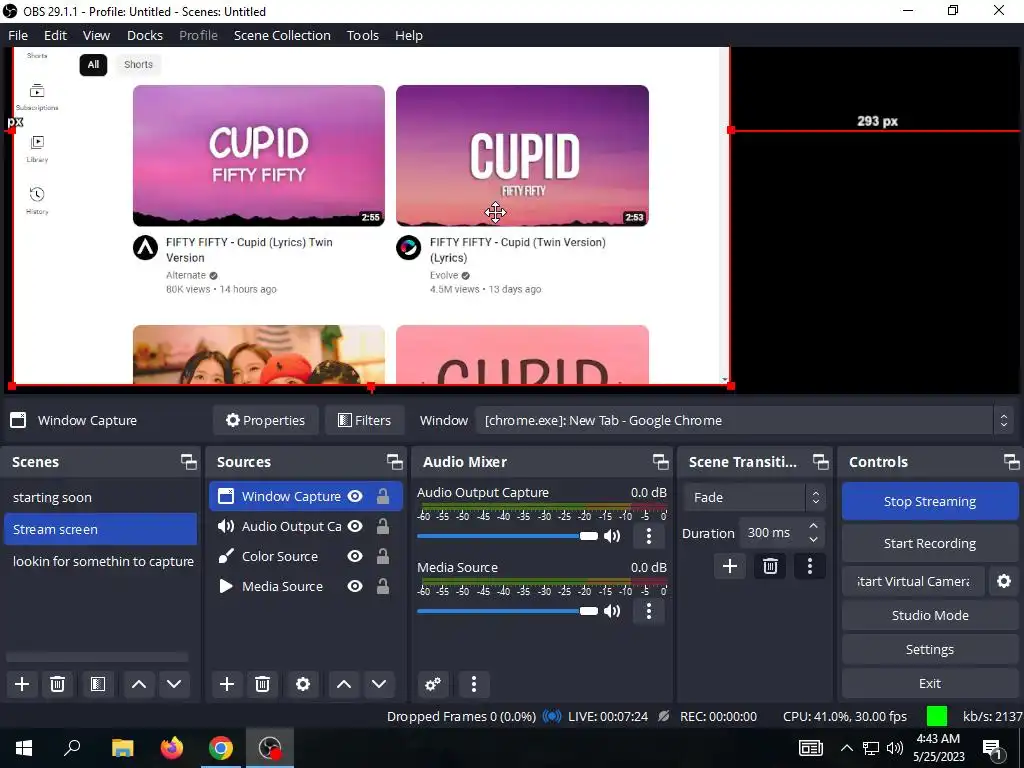Open the Fade transition dropdown
Image resolution: width=1024 pixels, height=768 pixels.
[x=754, y=497]
